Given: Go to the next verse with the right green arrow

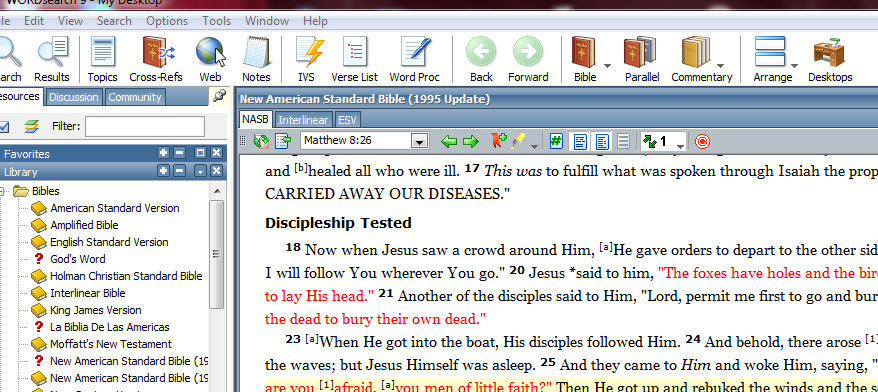Looking at the screenshot, I should tap(471, 141).
